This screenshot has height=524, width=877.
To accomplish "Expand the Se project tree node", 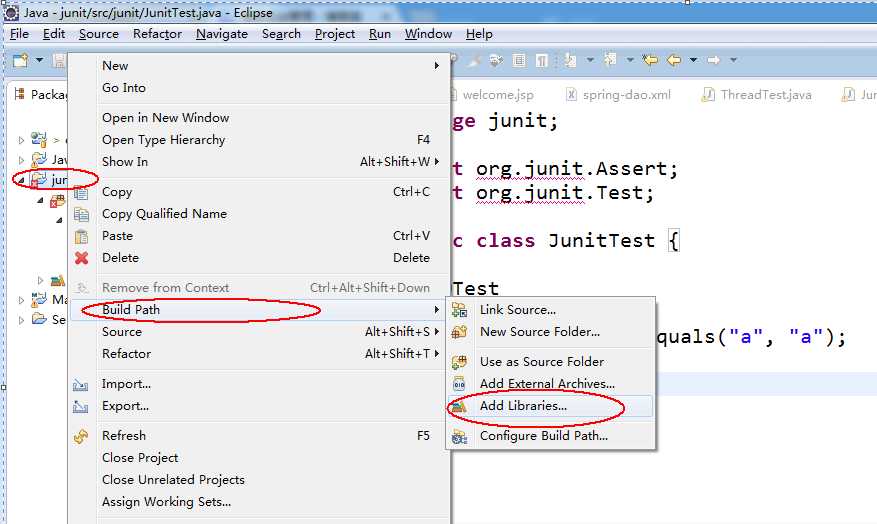I will coord(21,320).
